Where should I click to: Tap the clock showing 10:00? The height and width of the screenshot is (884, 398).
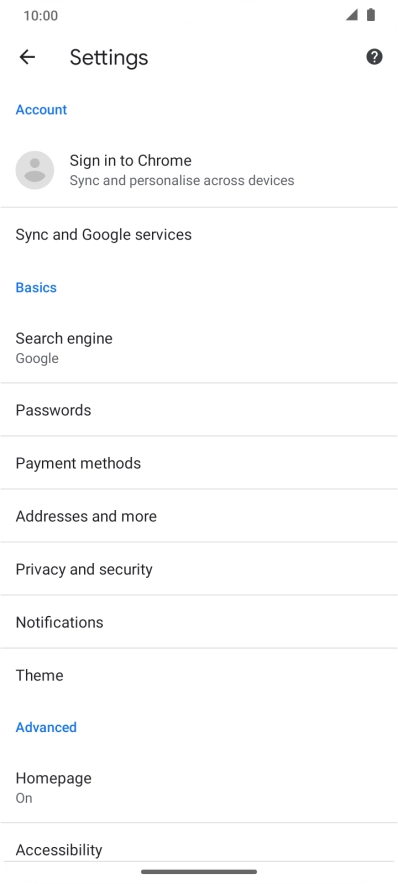pos(41,16)
